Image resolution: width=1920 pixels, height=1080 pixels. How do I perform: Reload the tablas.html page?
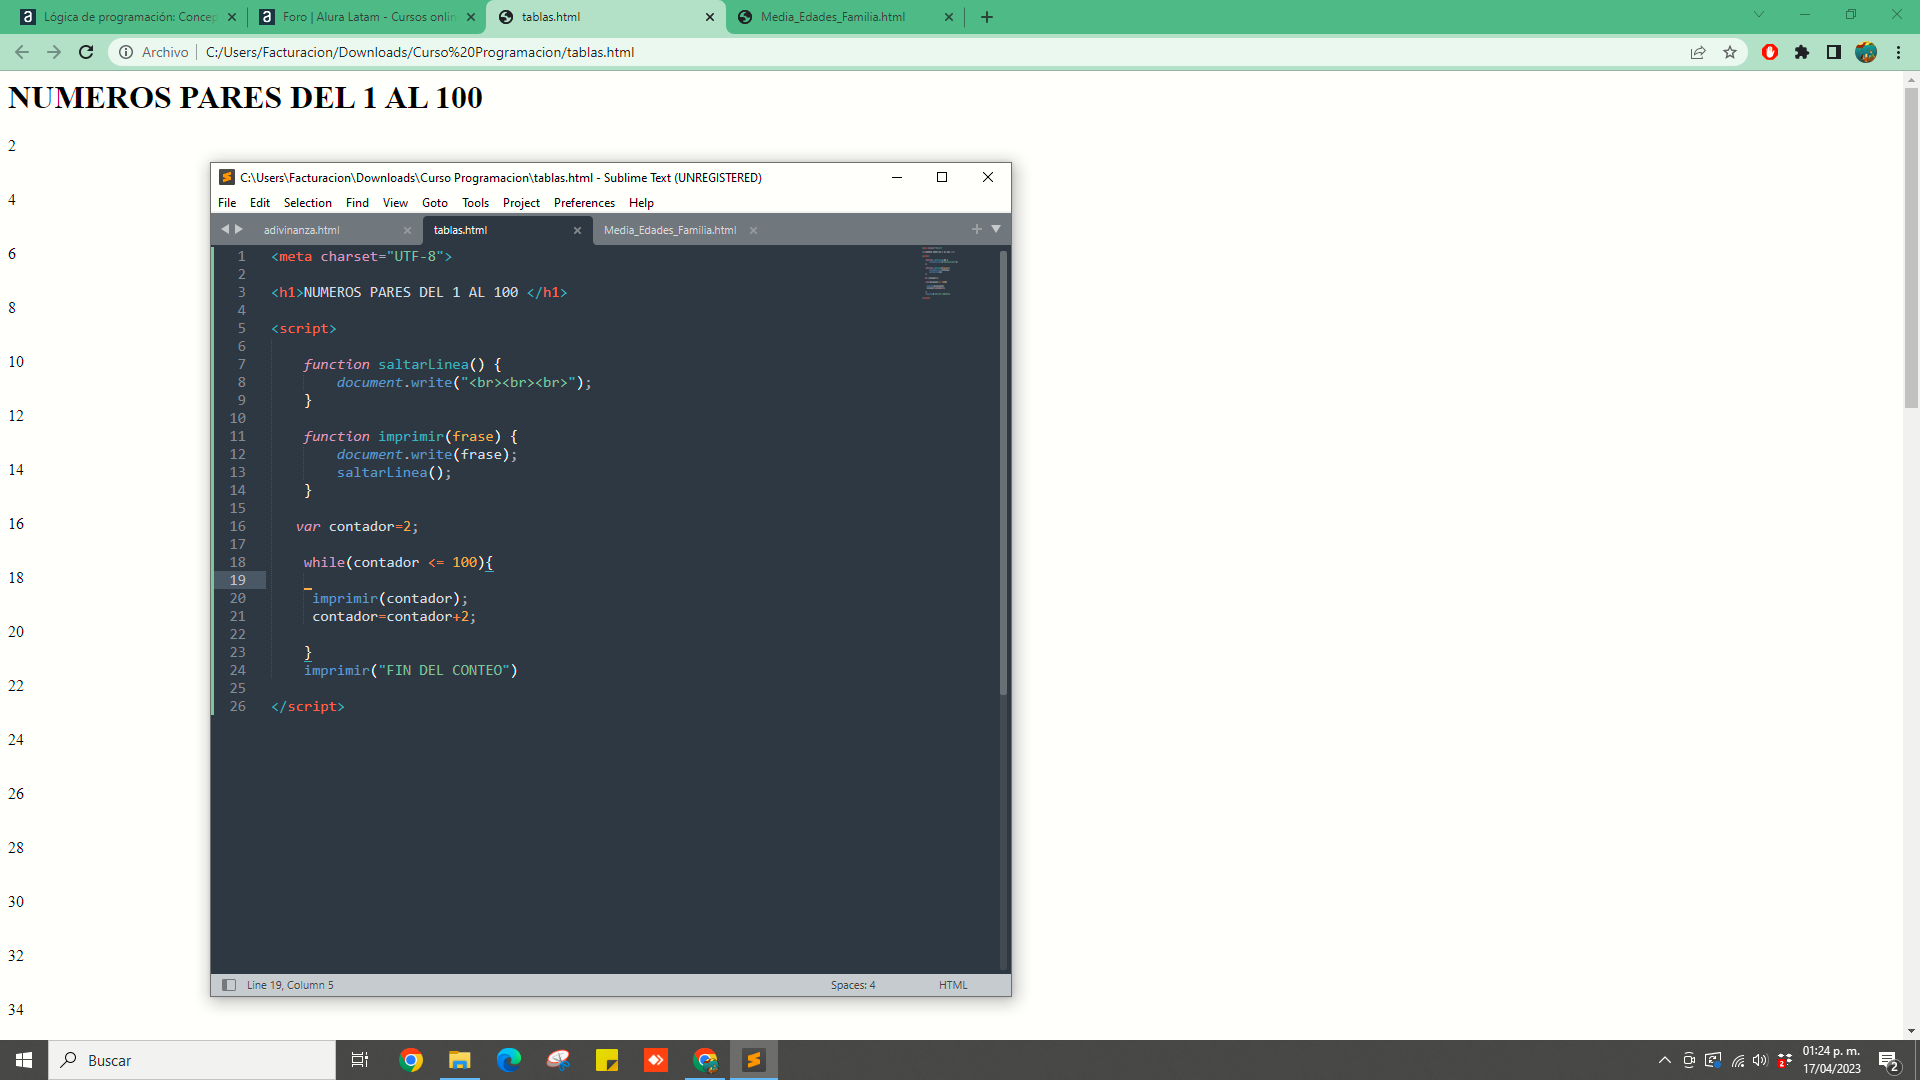tap(86, 52)
